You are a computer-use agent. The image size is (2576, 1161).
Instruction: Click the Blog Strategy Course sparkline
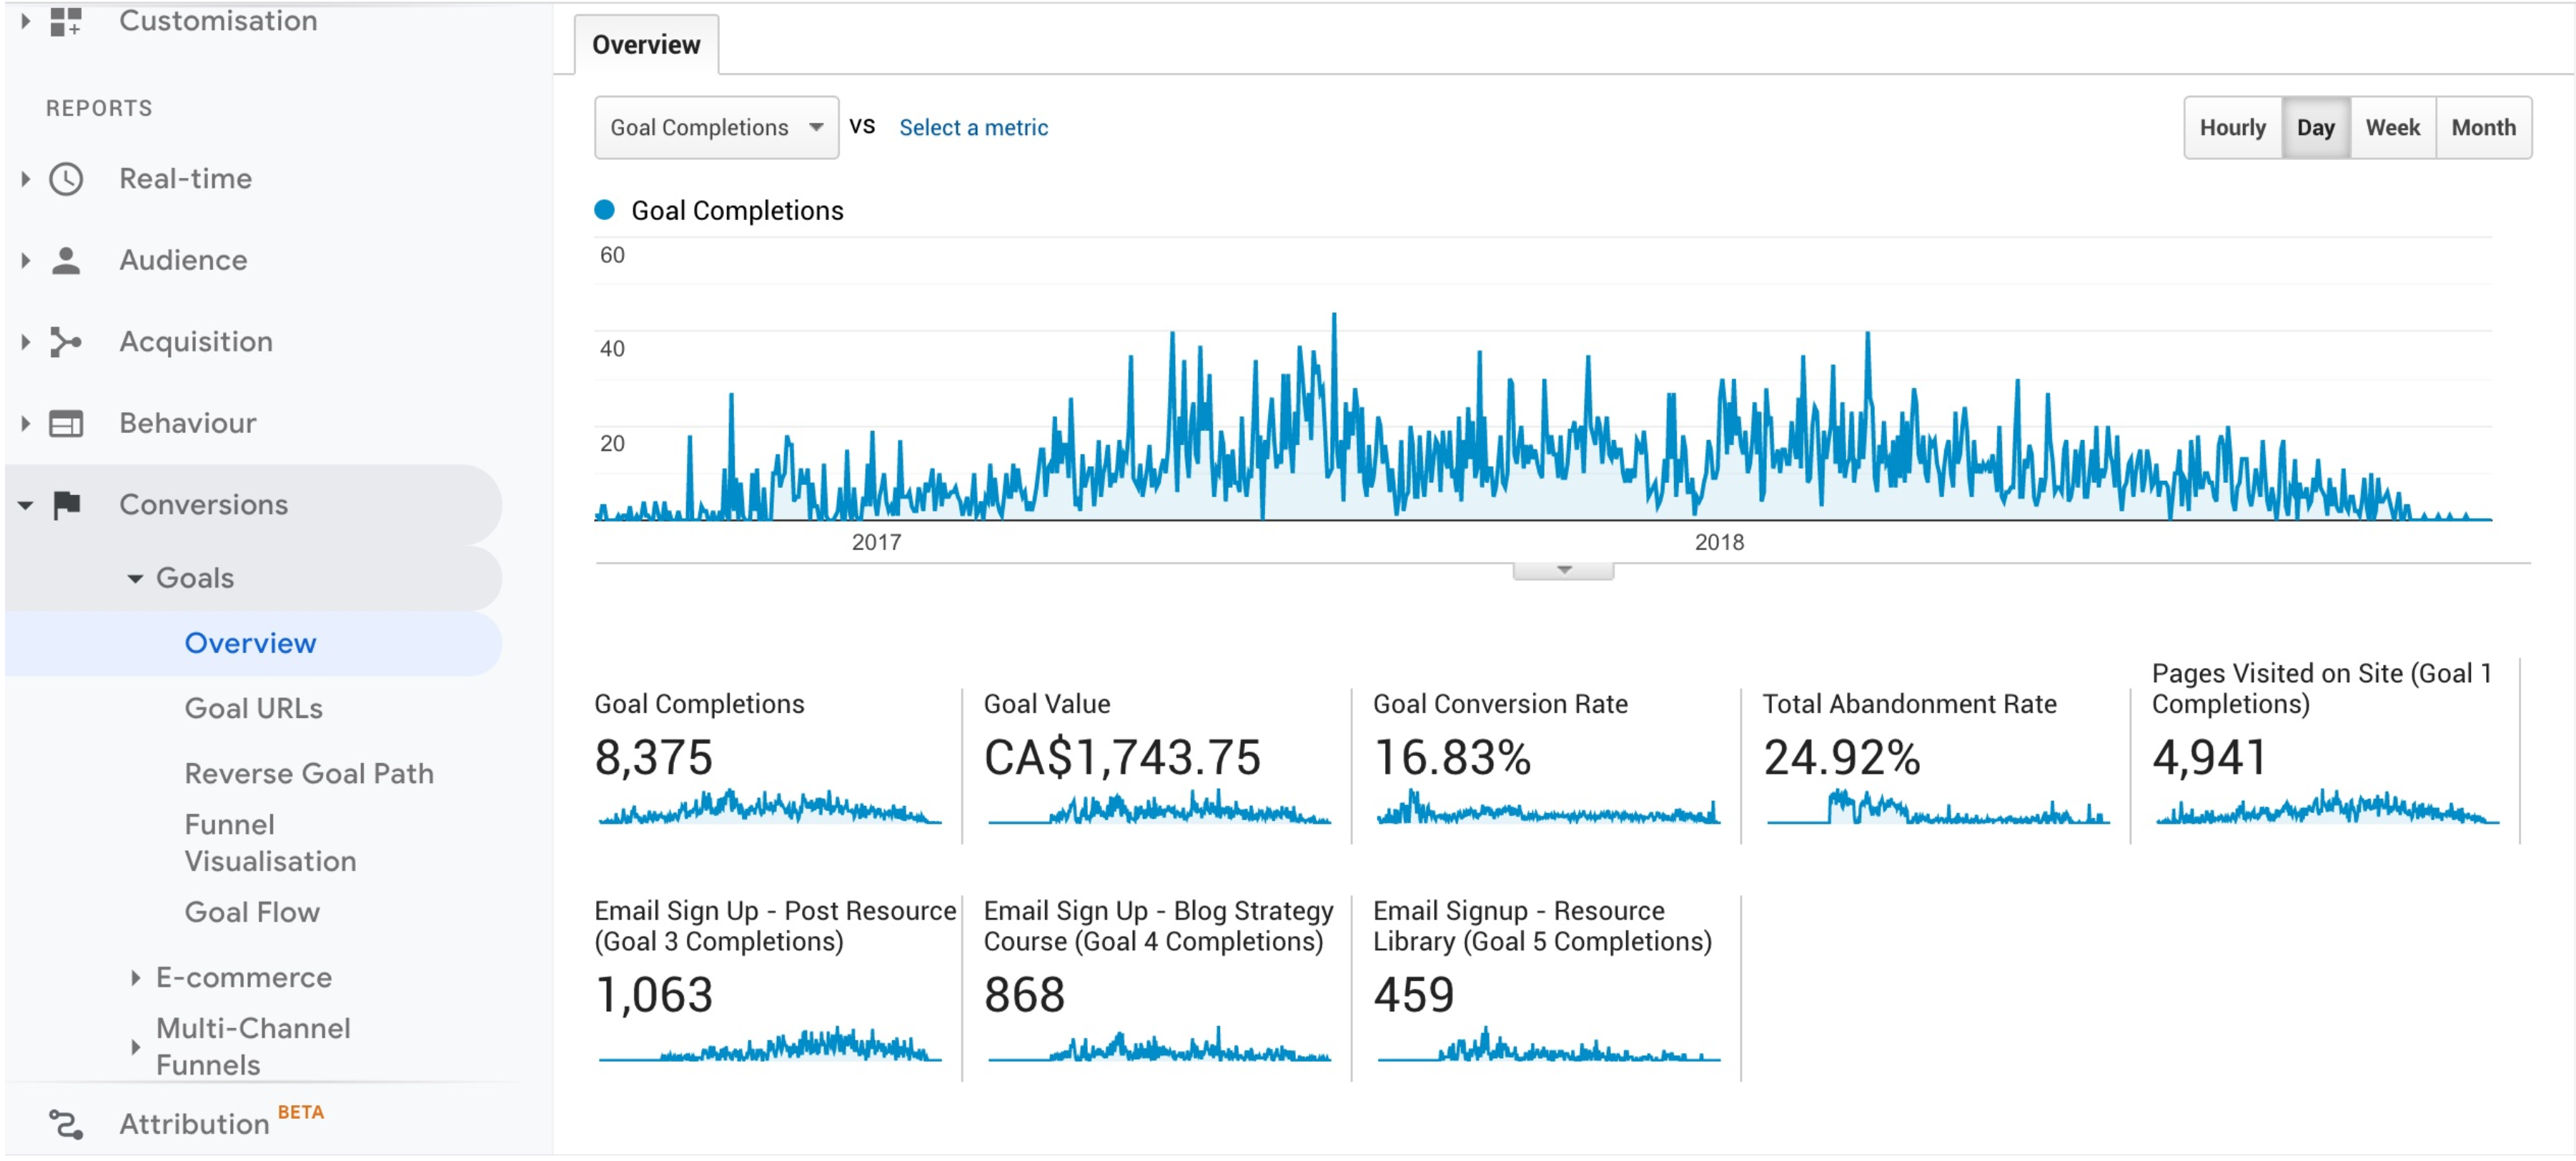click(1159, 1044)
